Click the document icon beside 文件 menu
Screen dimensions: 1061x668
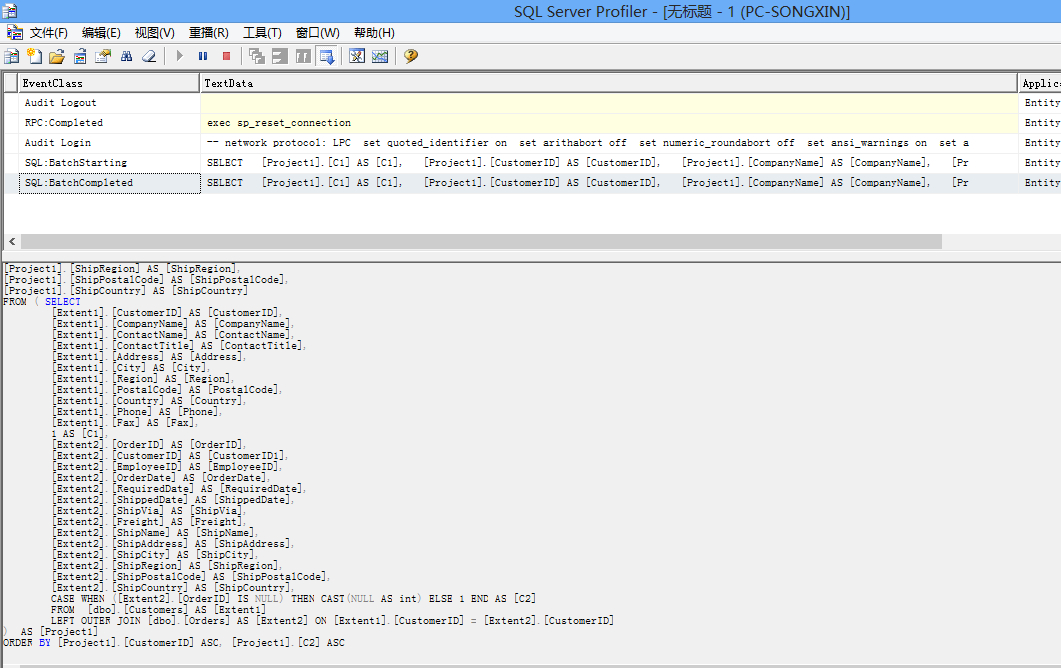14,32
